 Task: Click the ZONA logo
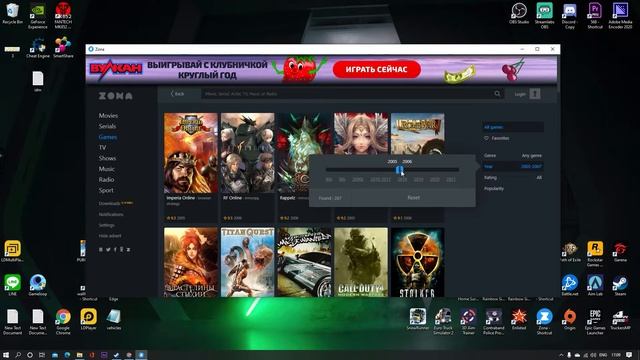point(116,96)
